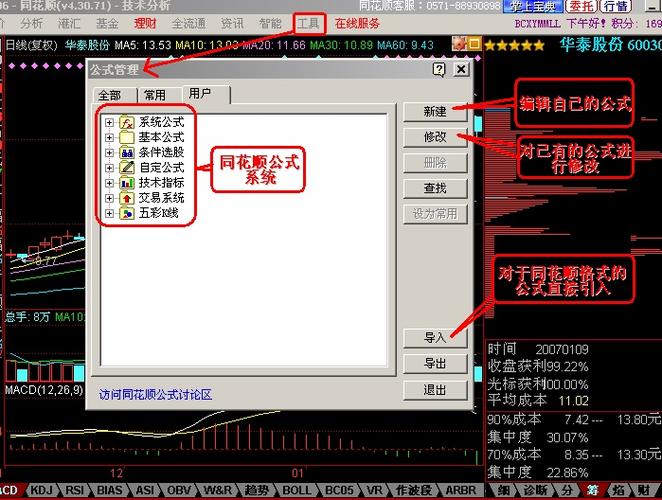The width and height of the screenshot is (662, 500).
Task: Click the 导入 button
Action: [x=435, y=338]
